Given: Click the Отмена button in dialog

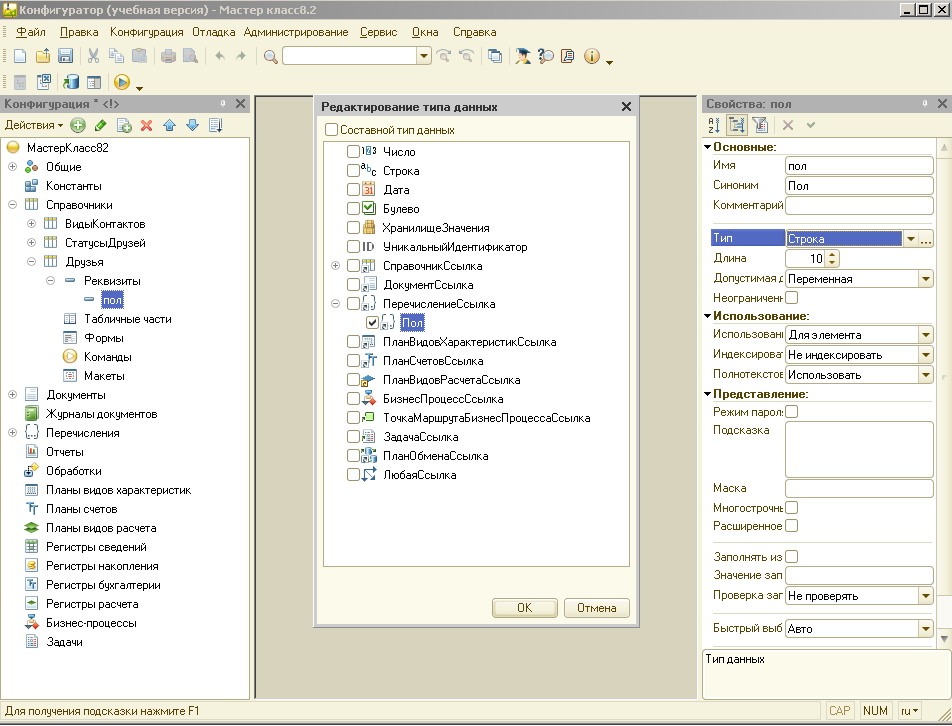Looking at the screenshot, I should pos(596,608).
